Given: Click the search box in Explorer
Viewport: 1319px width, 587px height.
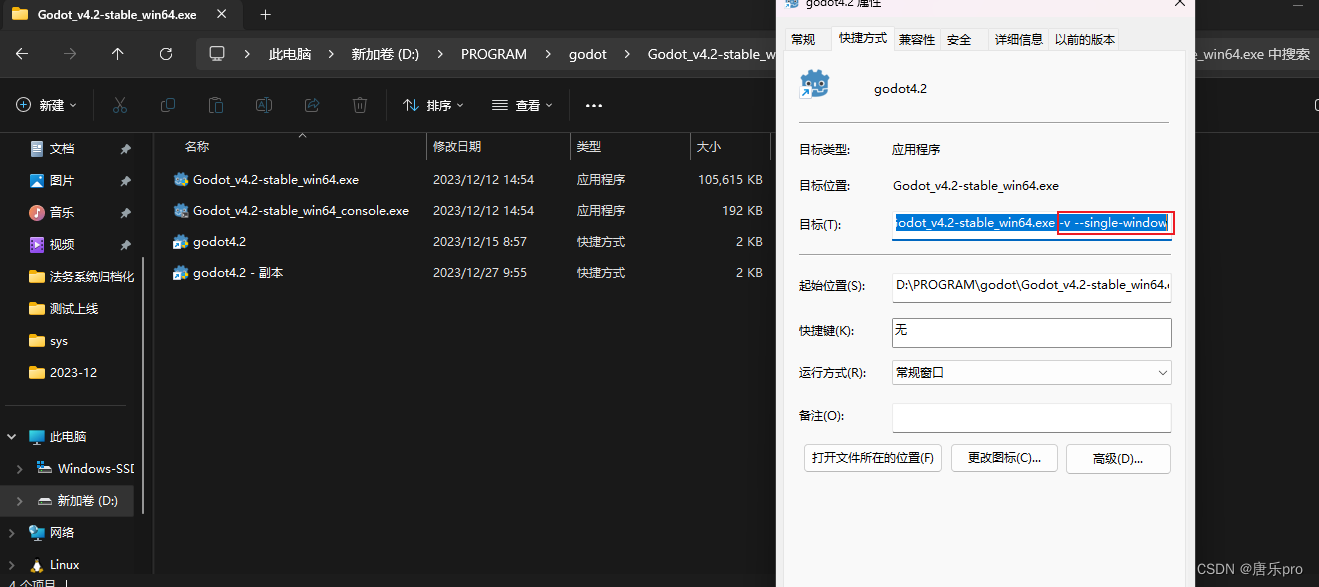Looking at the screenshot, I should pyautogui.click(x=1255, y=54).
